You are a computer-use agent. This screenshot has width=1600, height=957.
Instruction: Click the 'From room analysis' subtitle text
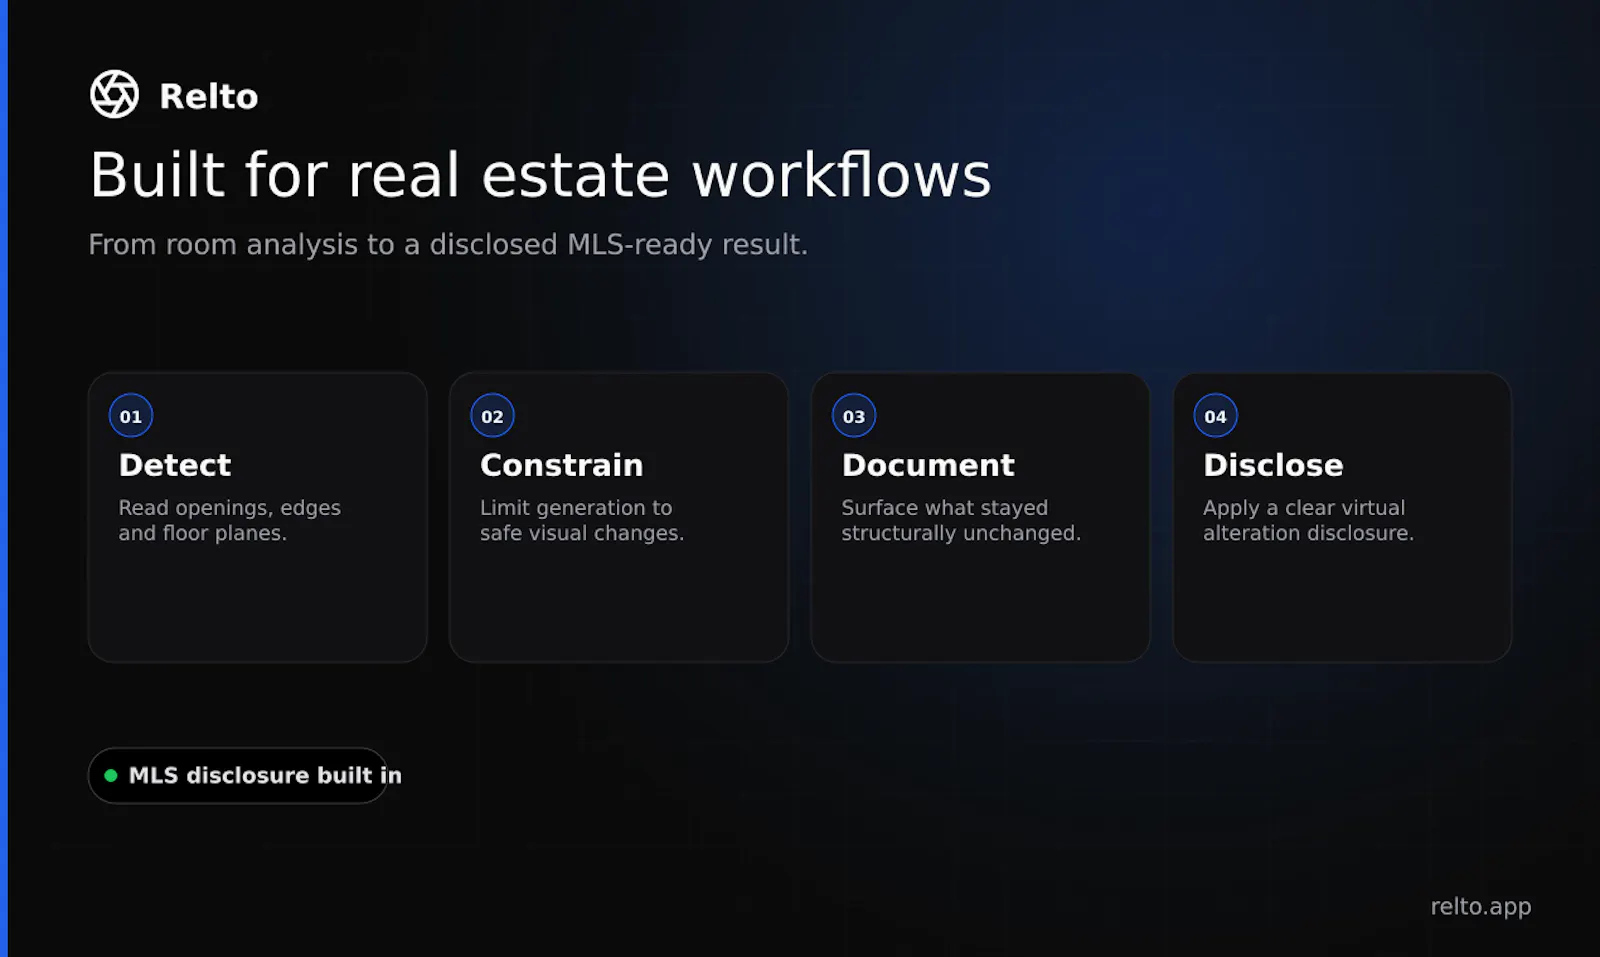point(448,244)
